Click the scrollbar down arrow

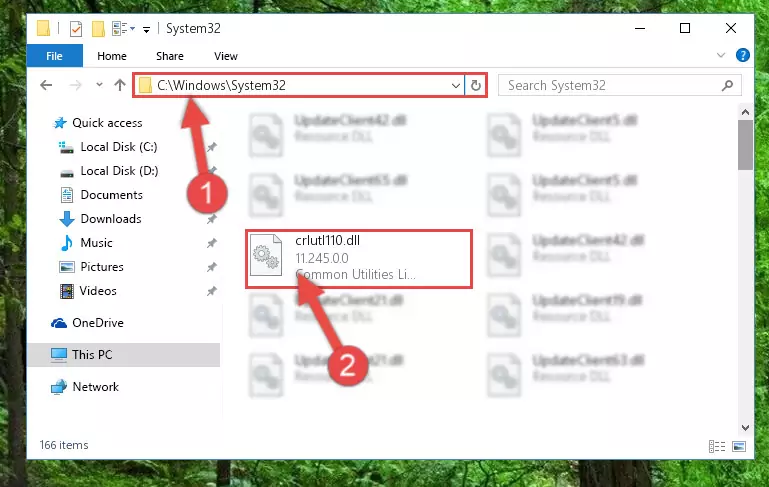point(745,427)
